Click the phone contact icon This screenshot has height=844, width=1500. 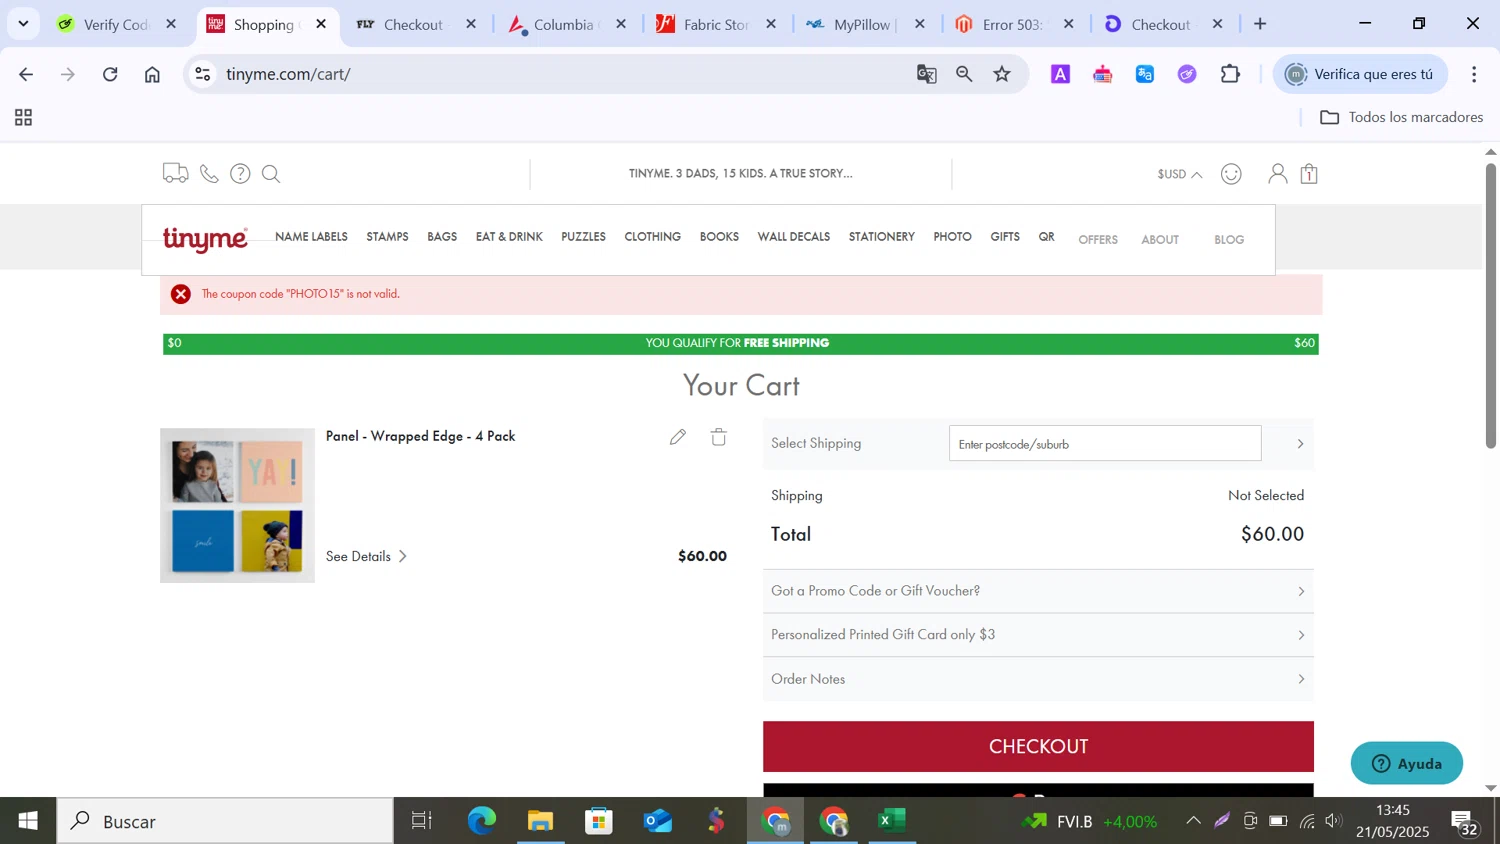click(x=209, y=173)
